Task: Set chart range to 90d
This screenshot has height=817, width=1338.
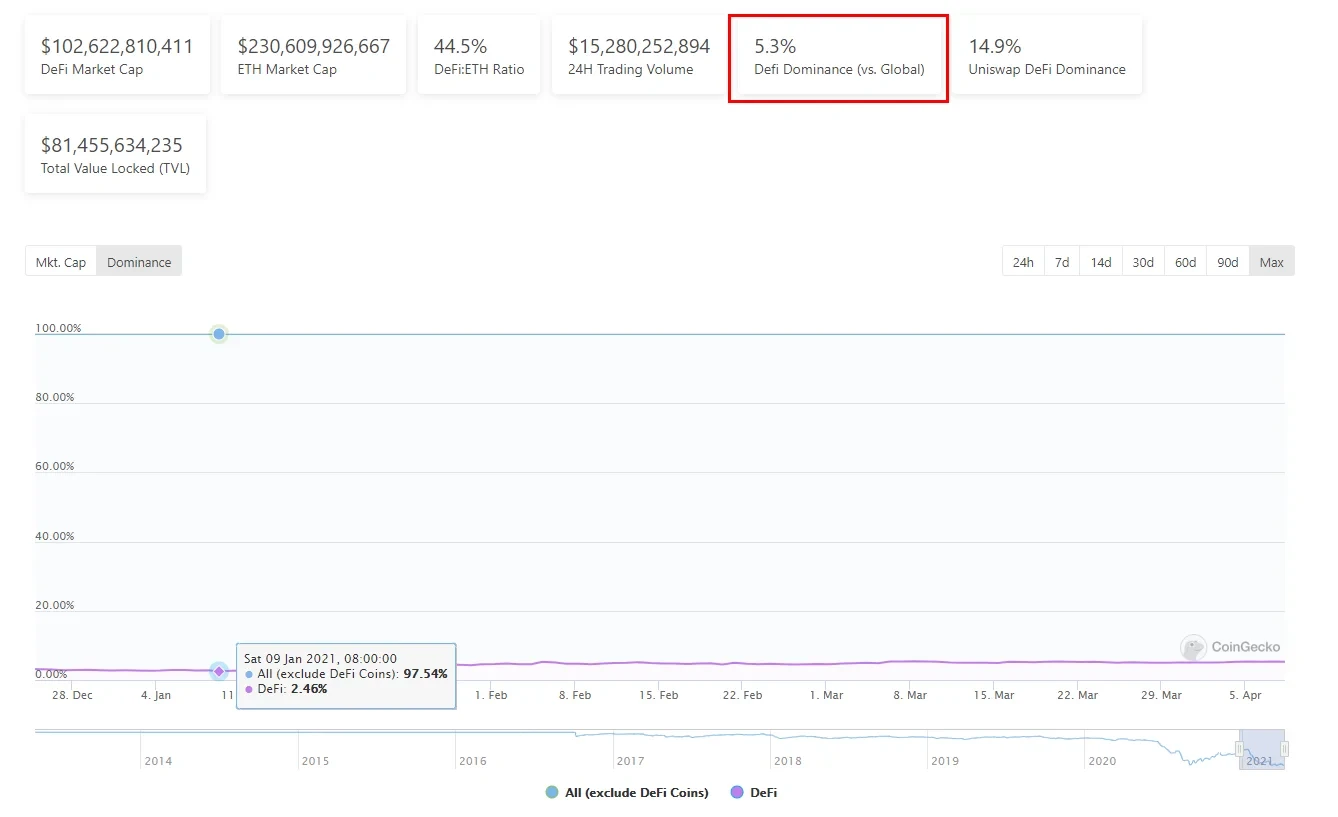Action: click(1228, 262)
